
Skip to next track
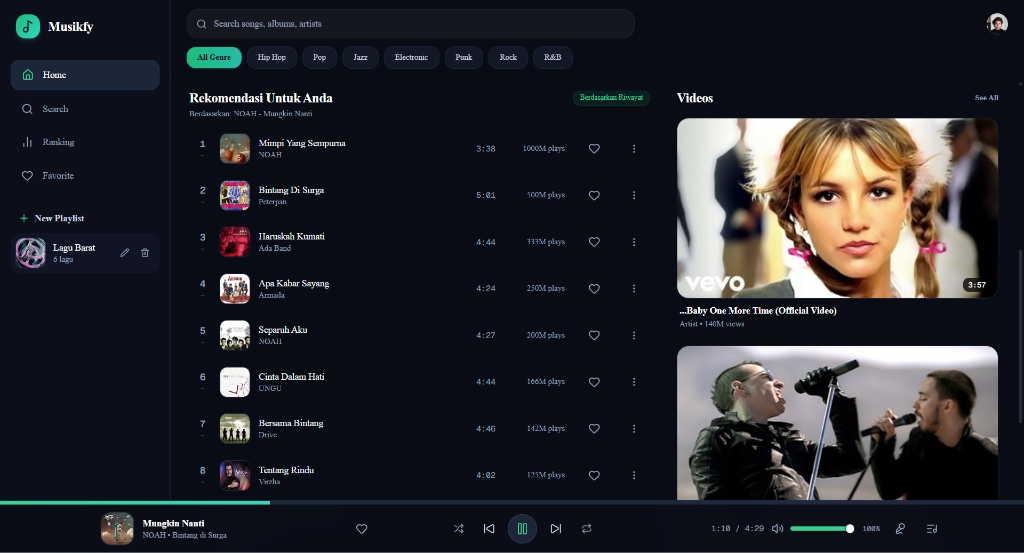tap(556, 529)
